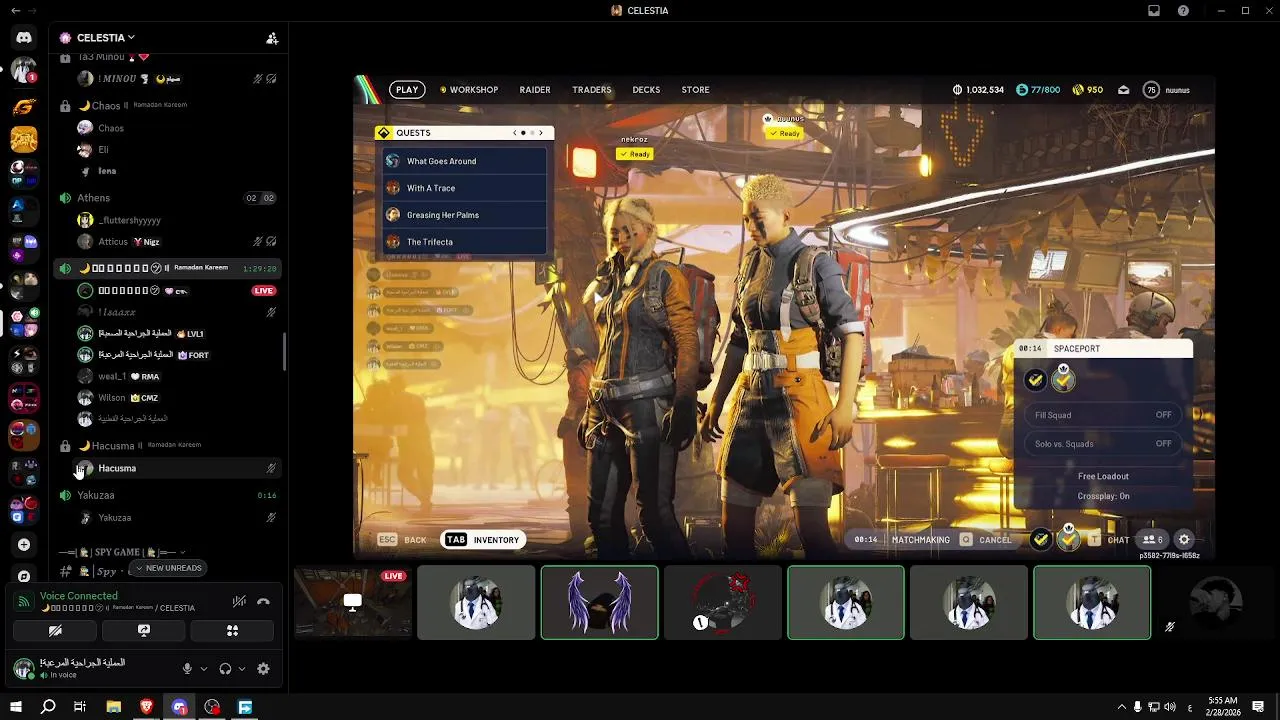The height and width of the screenshot is (720, 1280).
Task: Open Brave browser in taskbar
Action: 146,707
